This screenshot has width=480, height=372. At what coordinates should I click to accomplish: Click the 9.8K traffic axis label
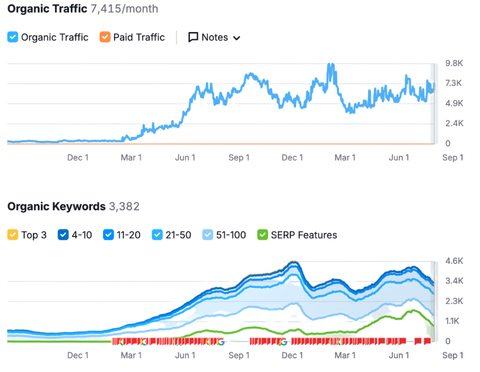(454, 63)
